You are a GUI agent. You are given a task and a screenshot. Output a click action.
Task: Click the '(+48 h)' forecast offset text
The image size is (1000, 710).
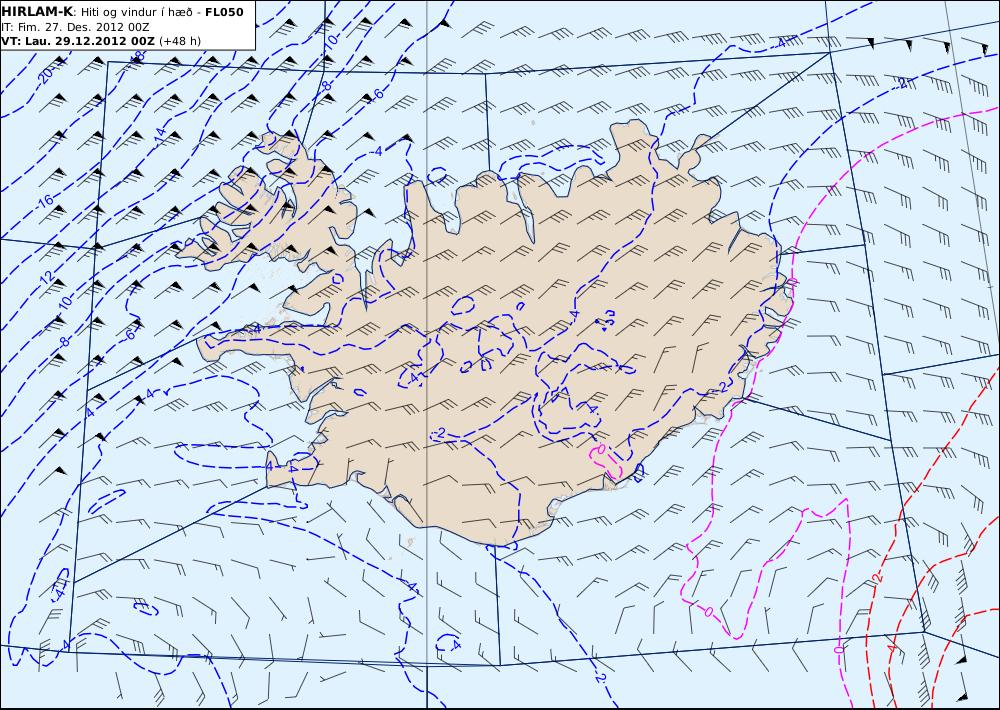click(180, 41)
